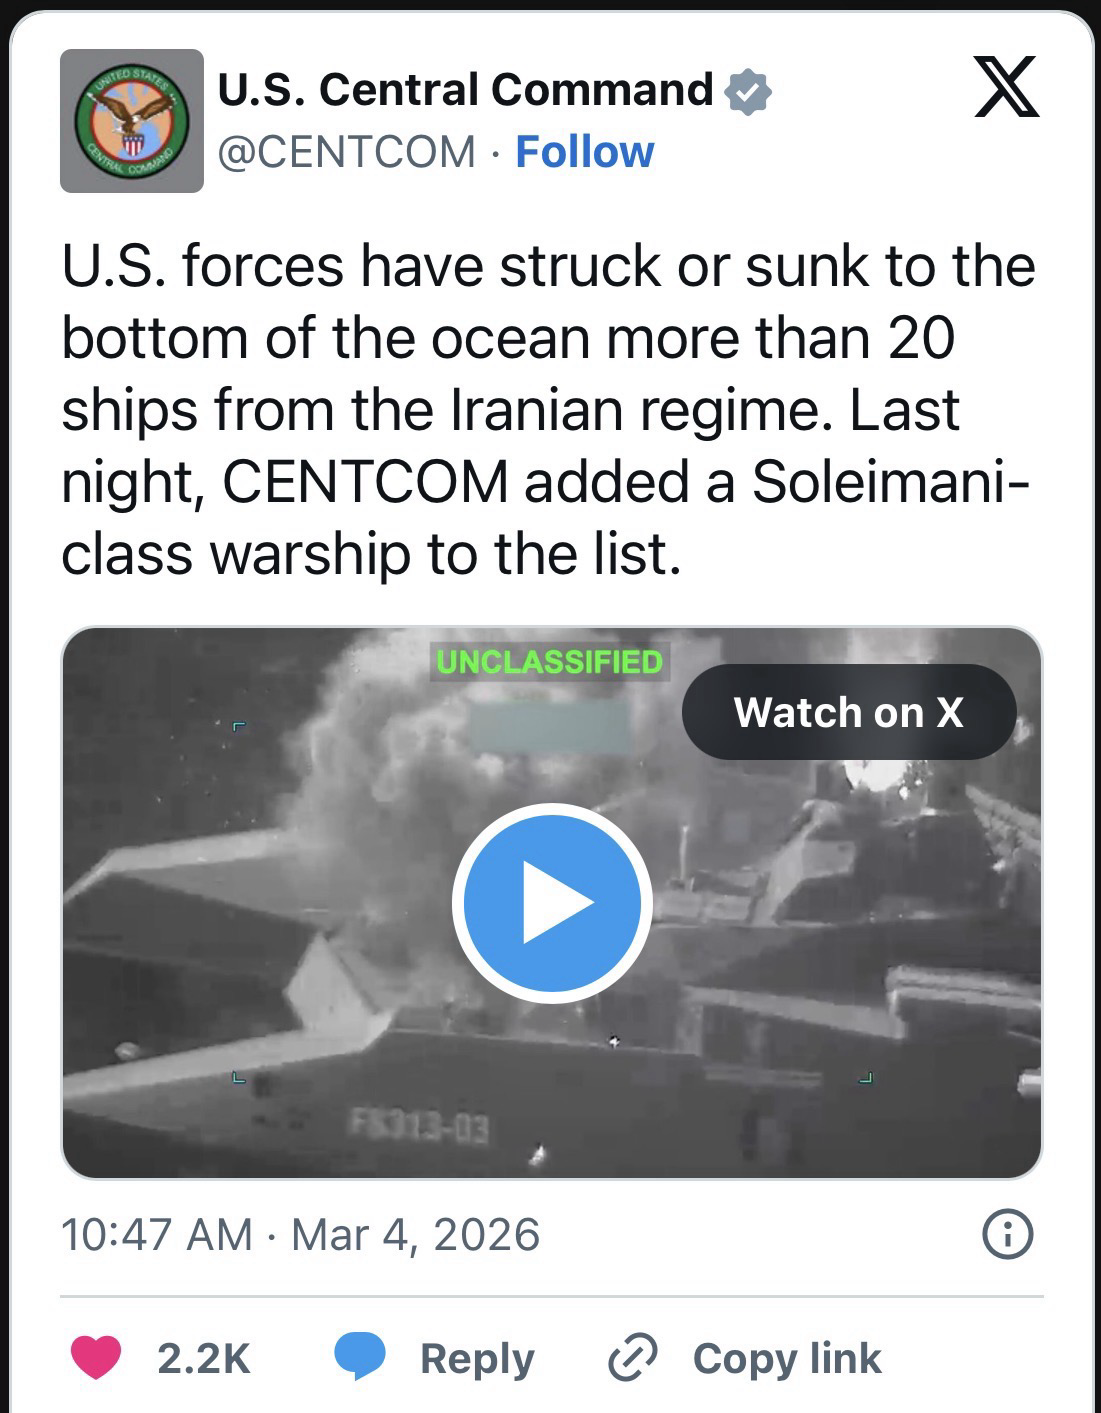Click the chain link icon
1101x1413 pixels.
point(633,1358)
